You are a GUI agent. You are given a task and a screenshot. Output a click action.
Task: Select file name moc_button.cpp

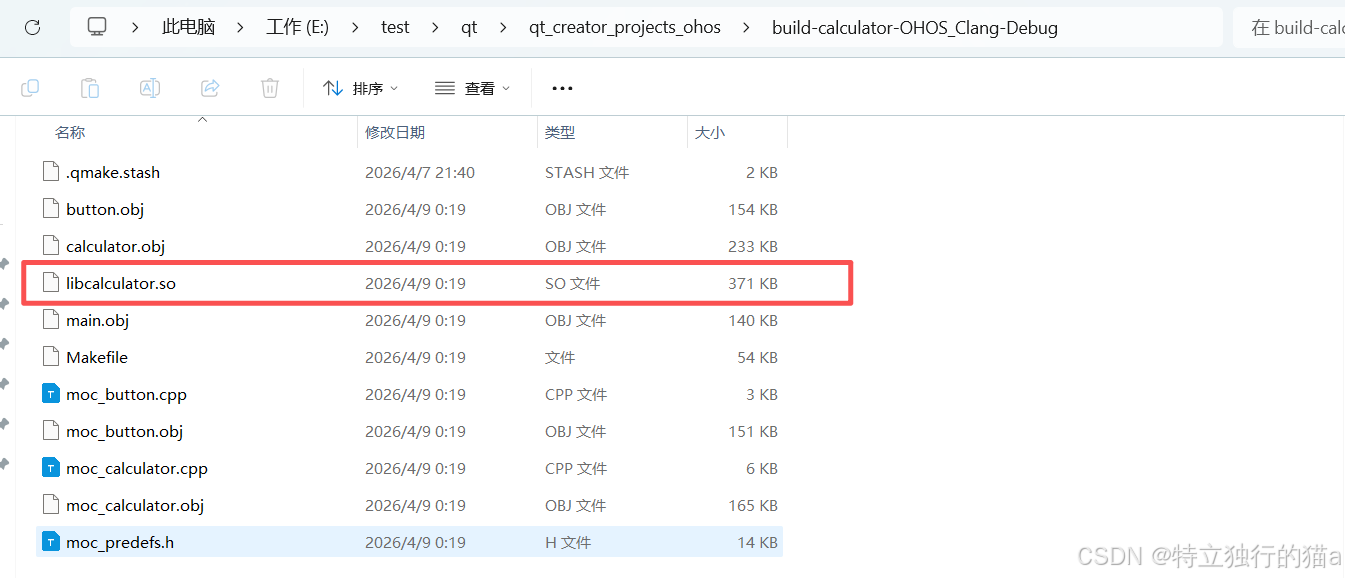pos(126,394)
